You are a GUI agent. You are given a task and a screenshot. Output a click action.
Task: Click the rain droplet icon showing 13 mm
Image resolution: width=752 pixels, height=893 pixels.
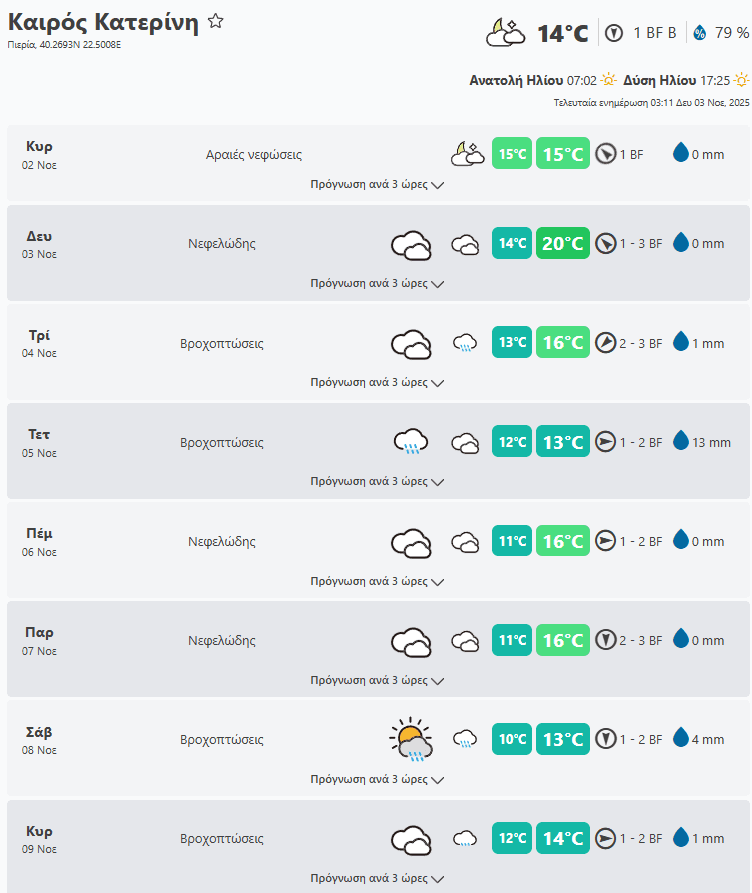click(x=681, y=441)
